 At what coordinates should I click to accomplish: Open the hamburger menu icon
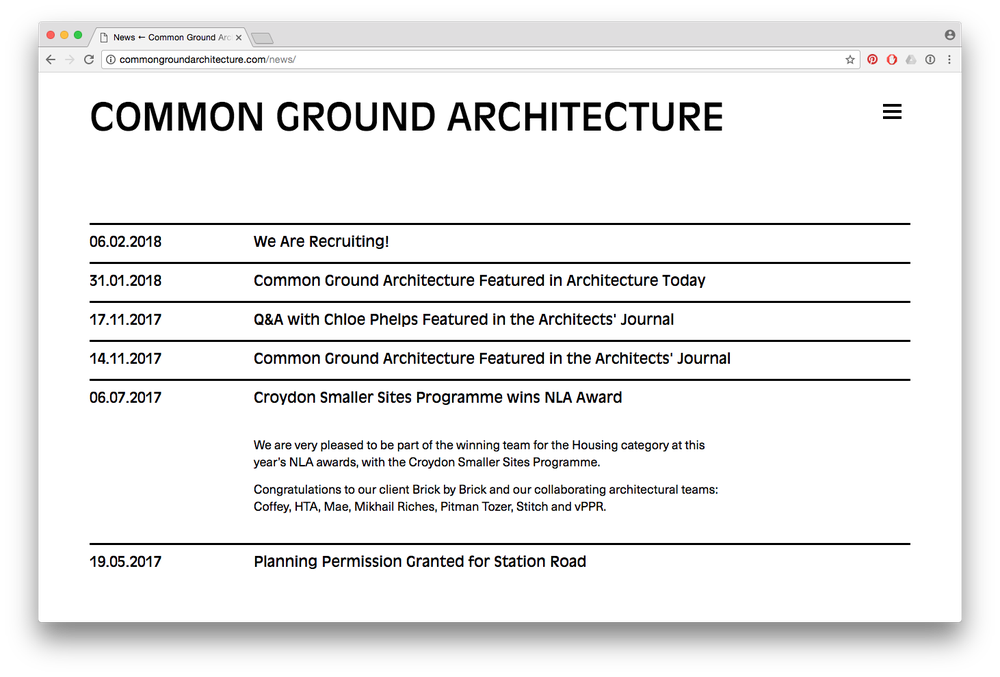(x=892, y=112)
